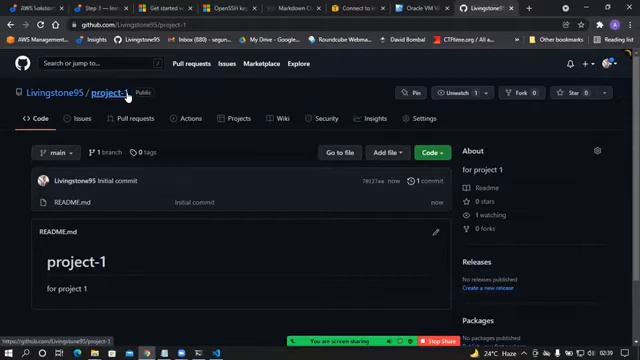Open the user avatar menu
Viewport: 640px width, 360px height.
pyautogui.click(x=609, y=64)
